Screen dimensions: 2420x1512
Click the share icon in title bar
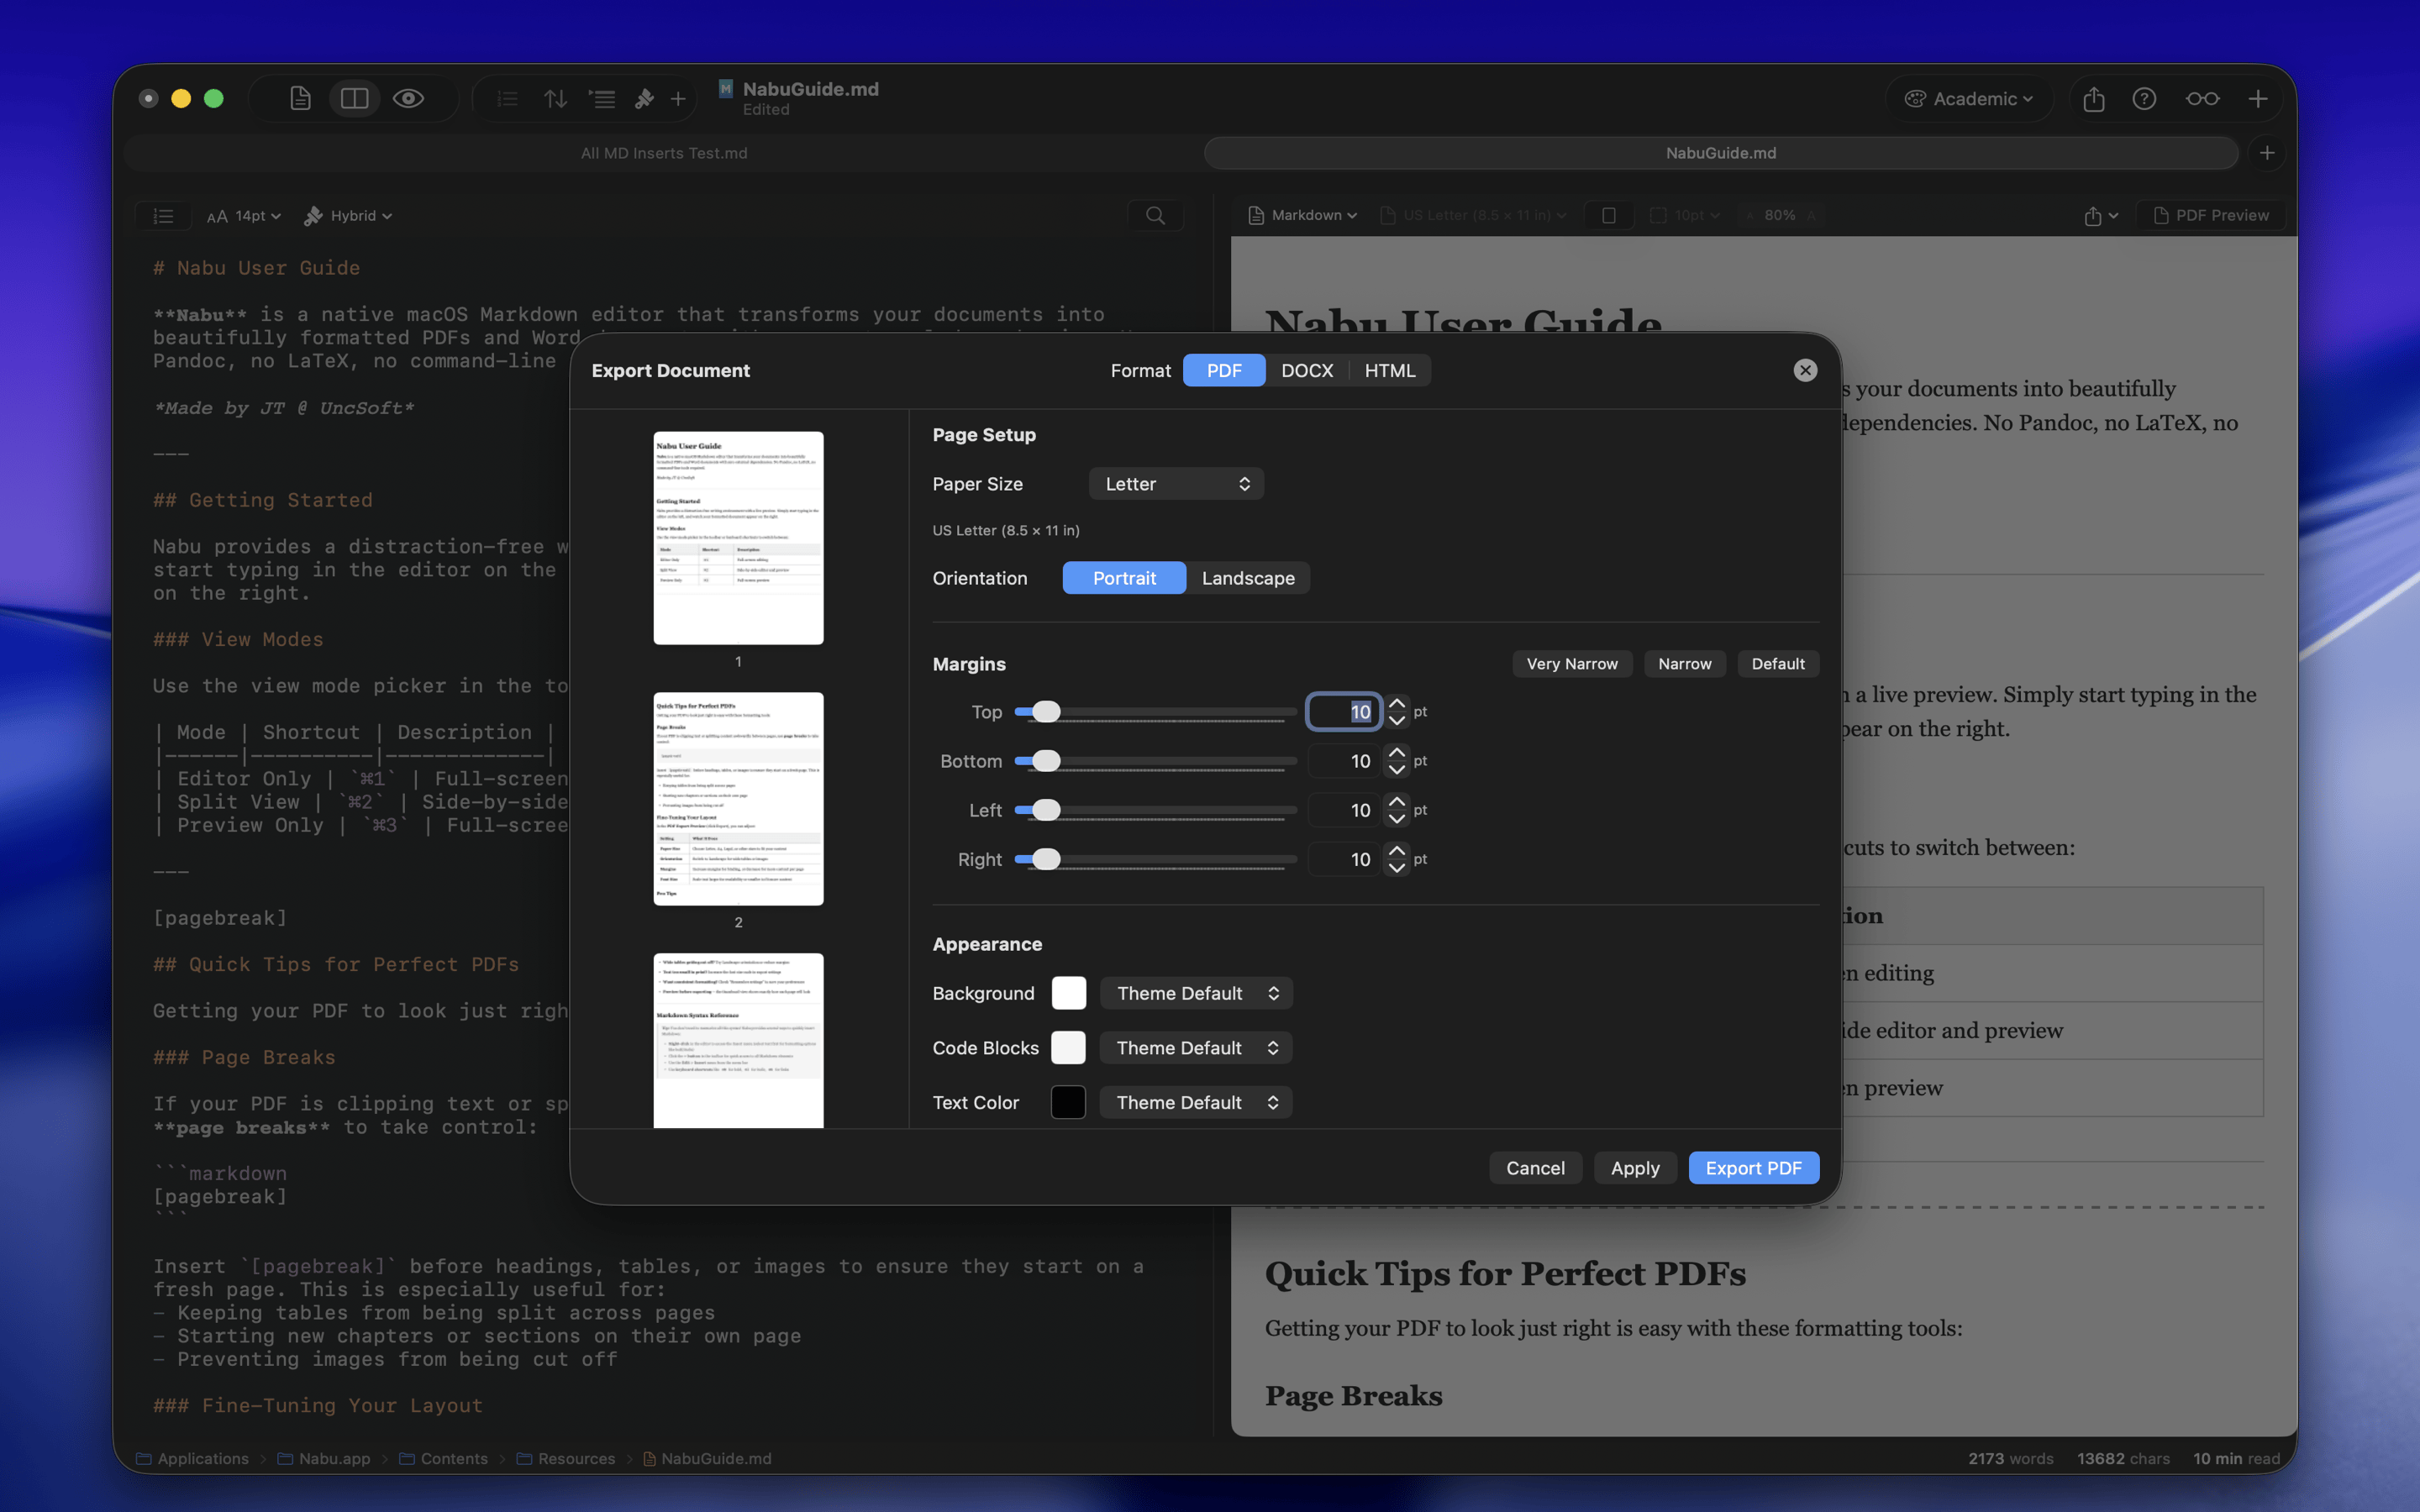click(x=2093, y=98)
